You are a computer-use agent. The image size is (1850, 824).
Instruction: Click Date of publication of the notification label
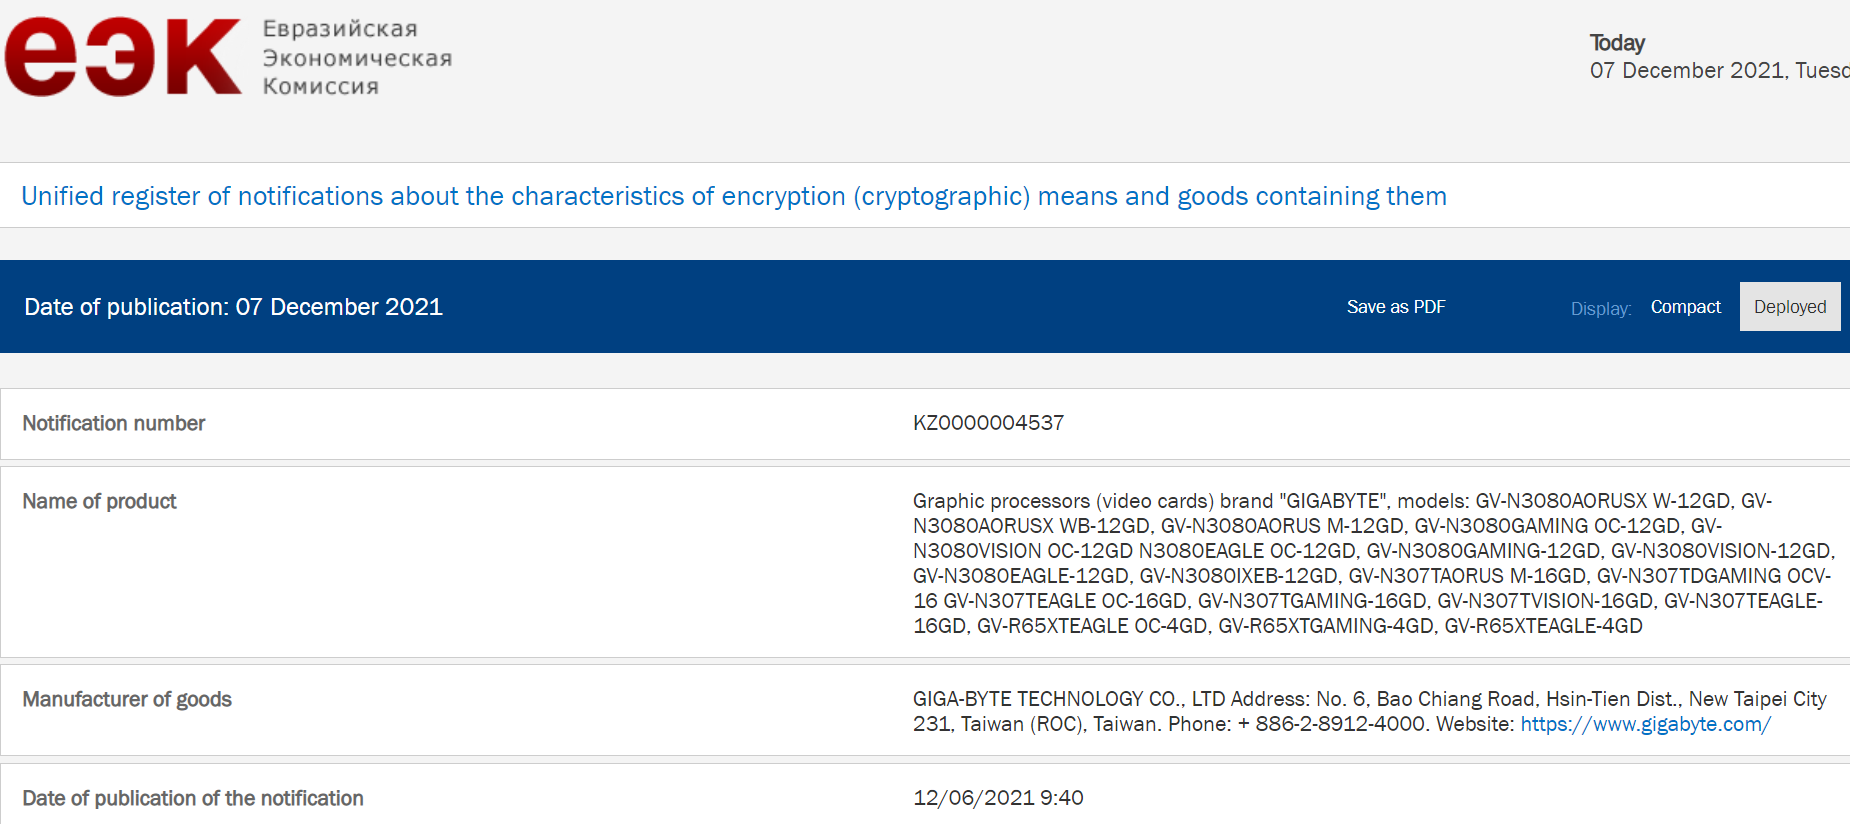(x=193, y=798)
